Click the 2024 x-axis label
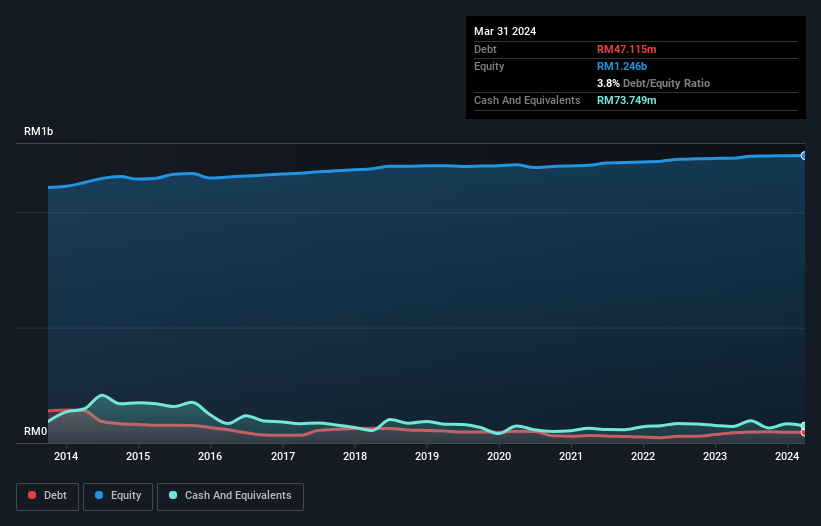The image size is (821, 526). 787,457
